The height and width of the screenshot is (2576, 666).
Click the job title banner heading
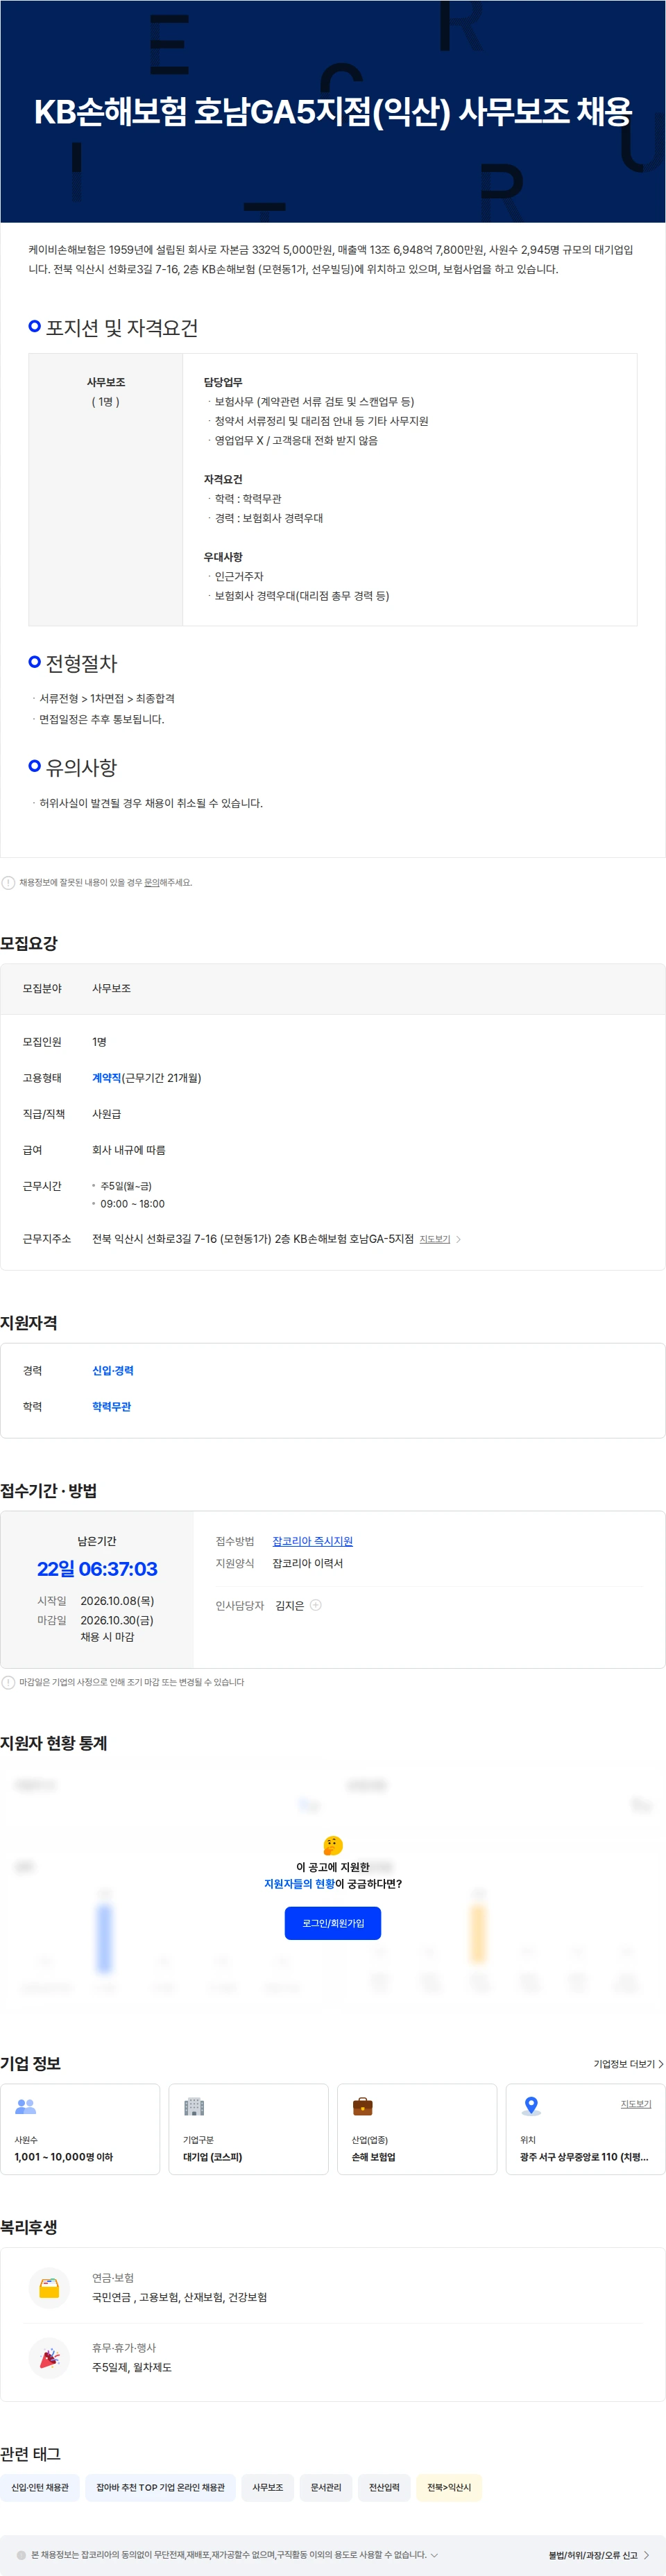[333, 111]
